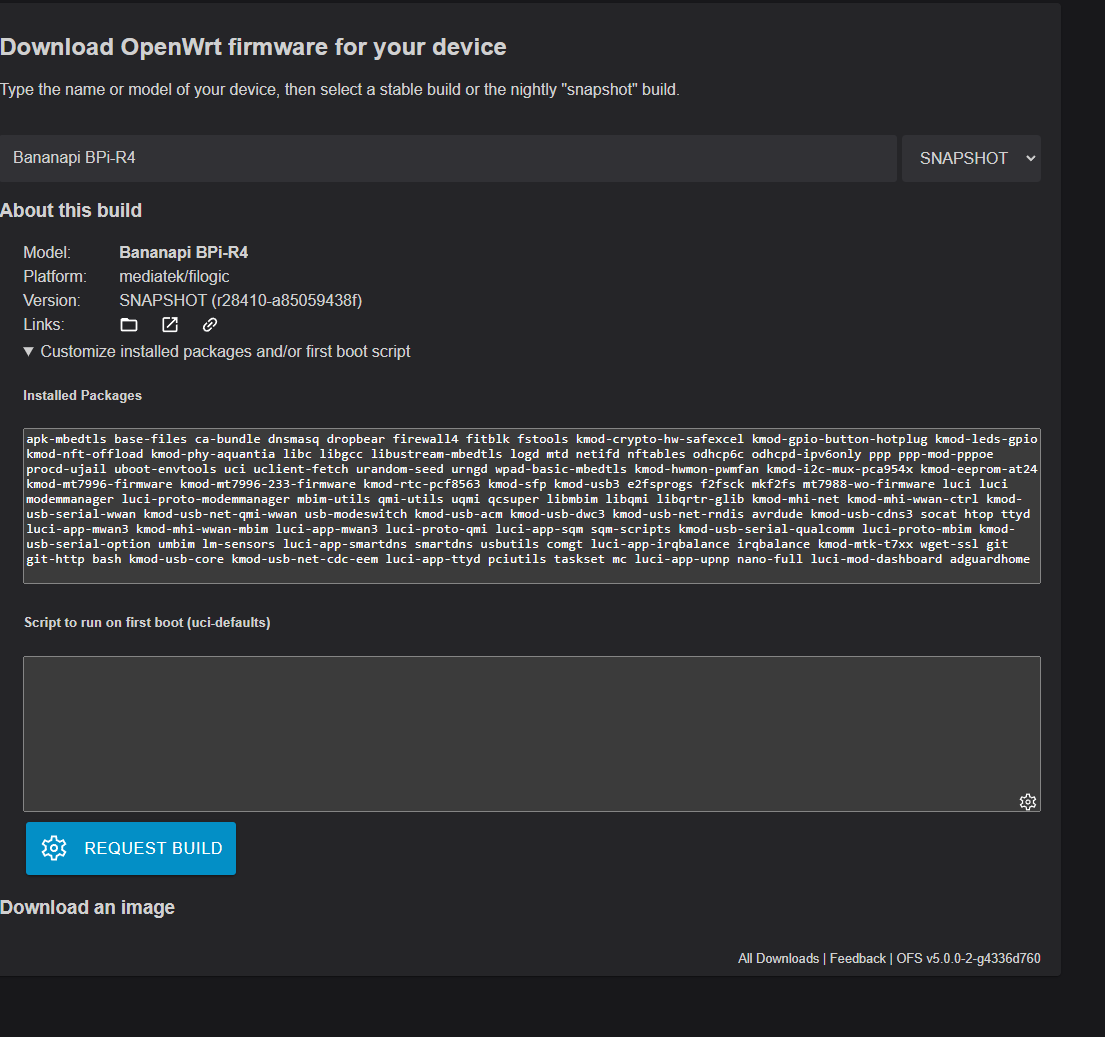
Task: Click the 'mediatek/filogic' platform value
Action: 174,276
